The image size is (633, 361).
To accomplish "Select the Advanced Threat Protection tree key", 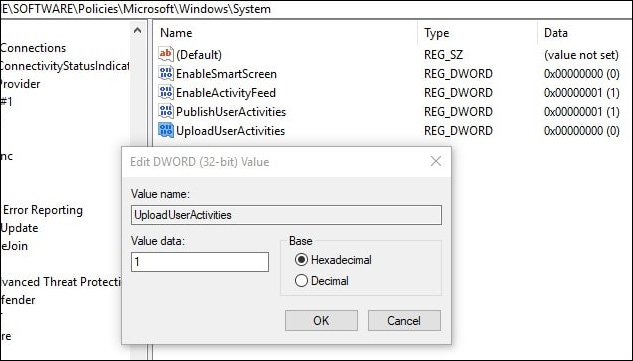I will [x=61, y=282].
